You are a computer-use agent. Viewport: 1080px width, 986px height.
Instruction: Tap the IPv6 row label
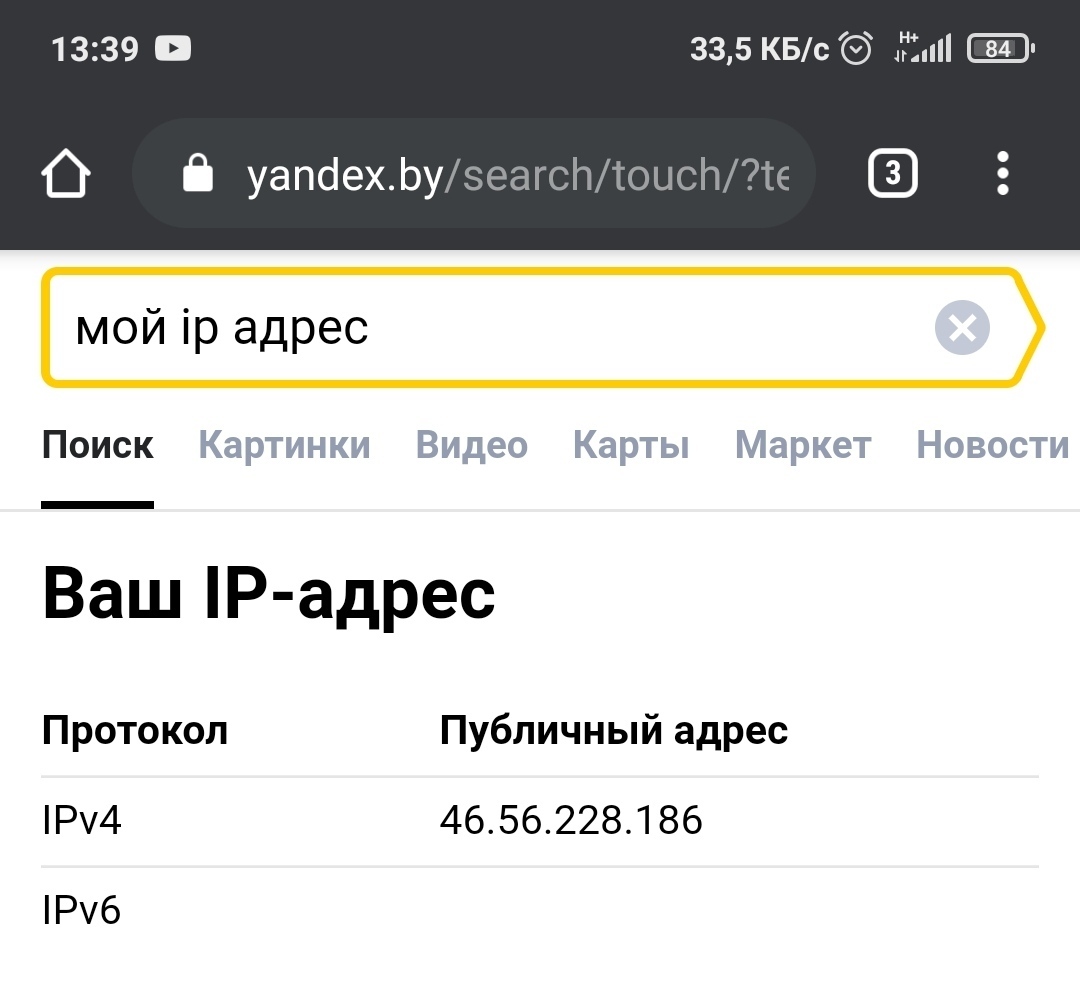tap(81, 910)
